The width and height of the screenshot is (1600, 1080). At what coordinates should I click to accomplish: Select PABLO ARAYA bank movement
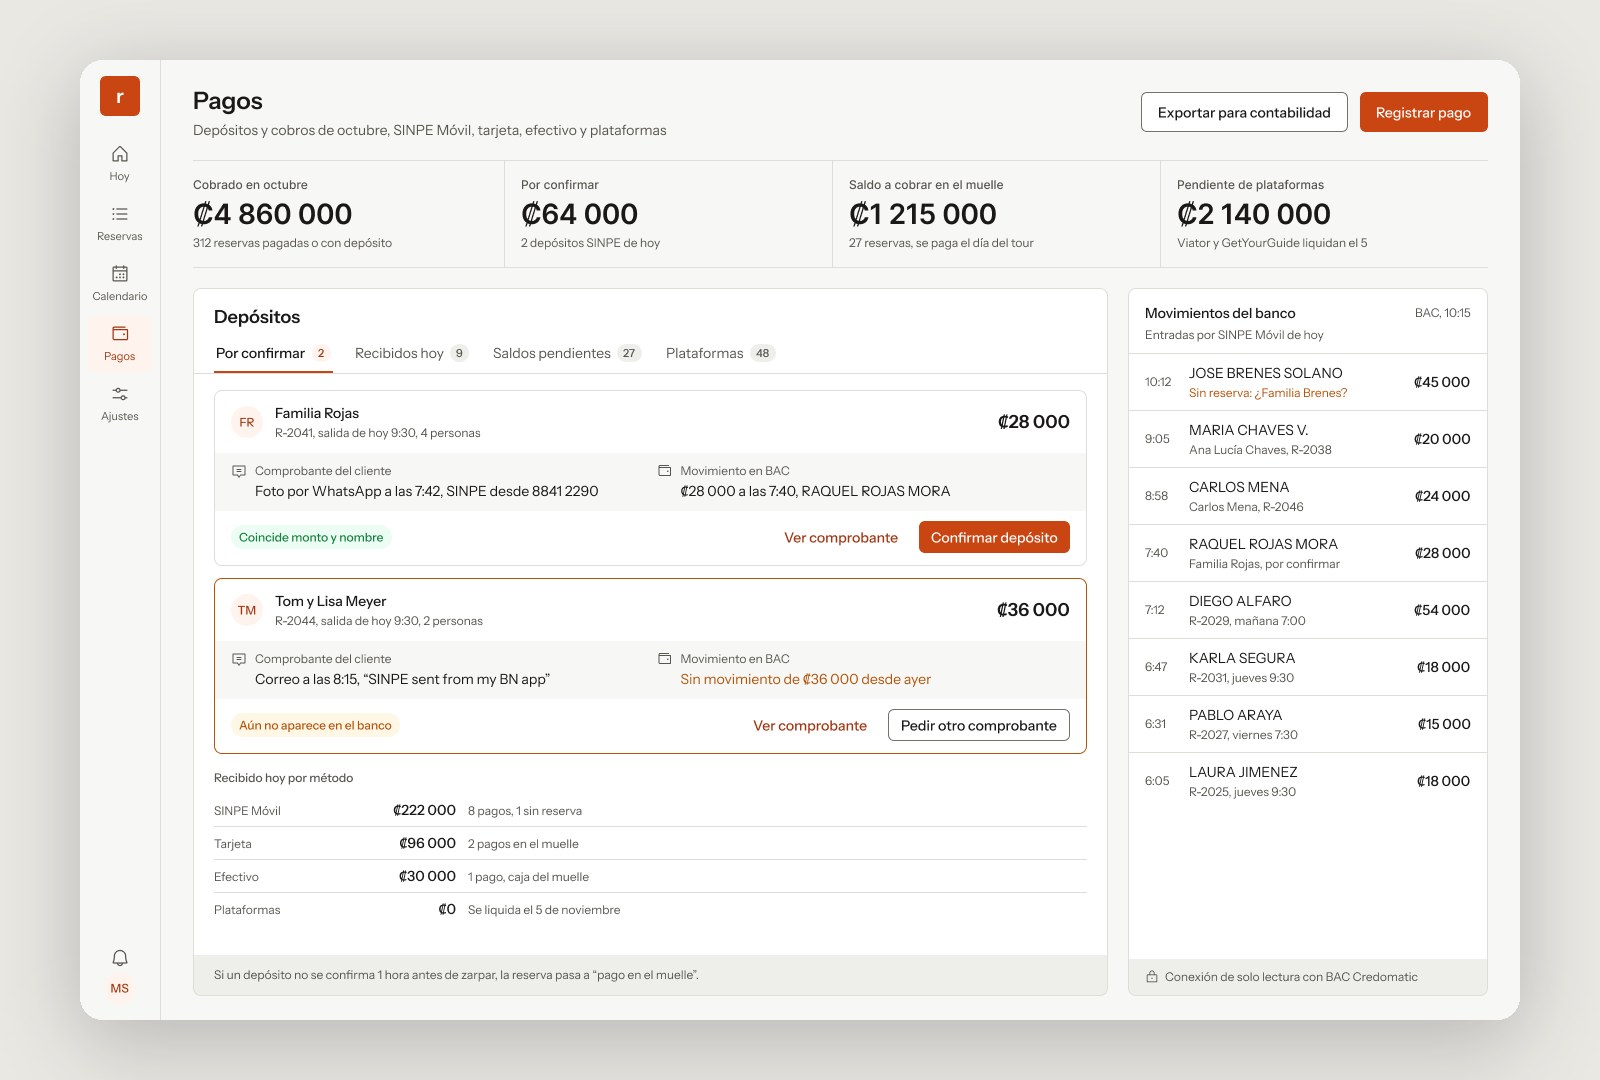click(1308, 724)
